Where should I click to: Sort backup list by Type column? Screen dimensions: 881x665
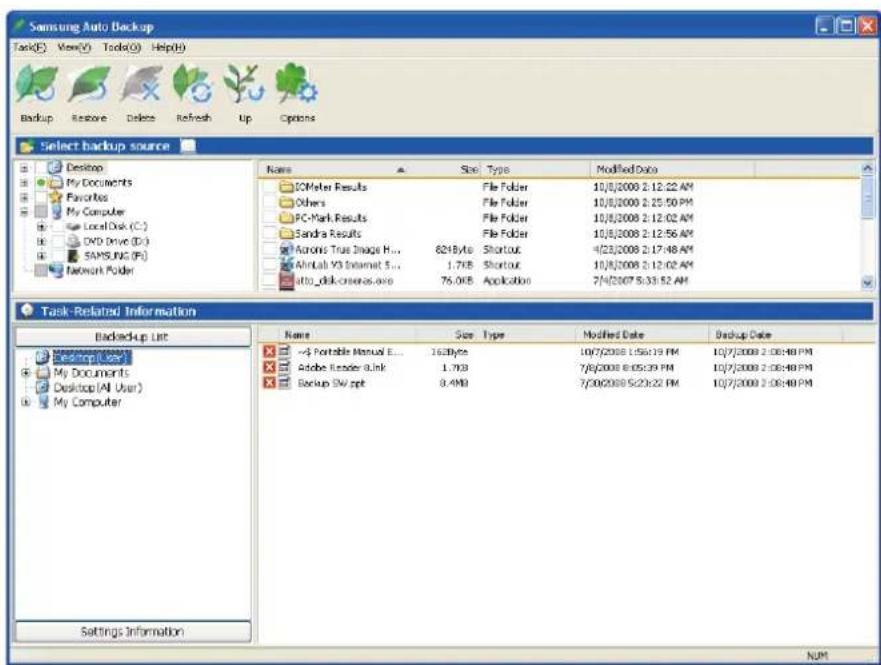click(x=527, y=335)
